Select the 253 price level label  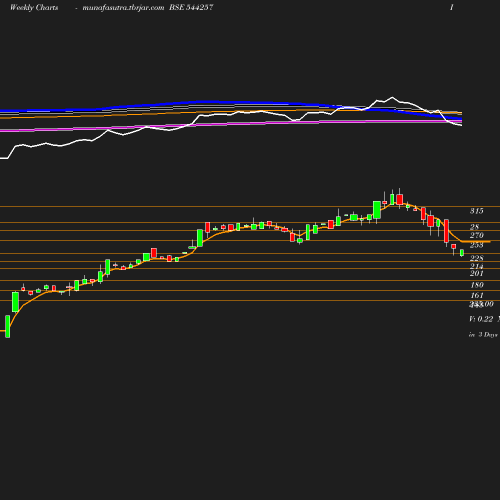coord(477,245)
